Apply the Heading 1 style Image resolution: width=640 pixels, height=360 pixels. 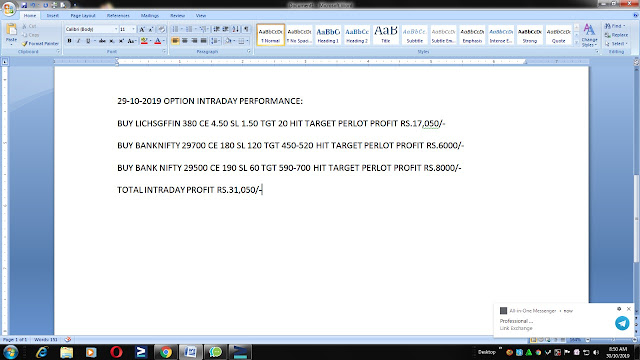click(x=328, y=35)
